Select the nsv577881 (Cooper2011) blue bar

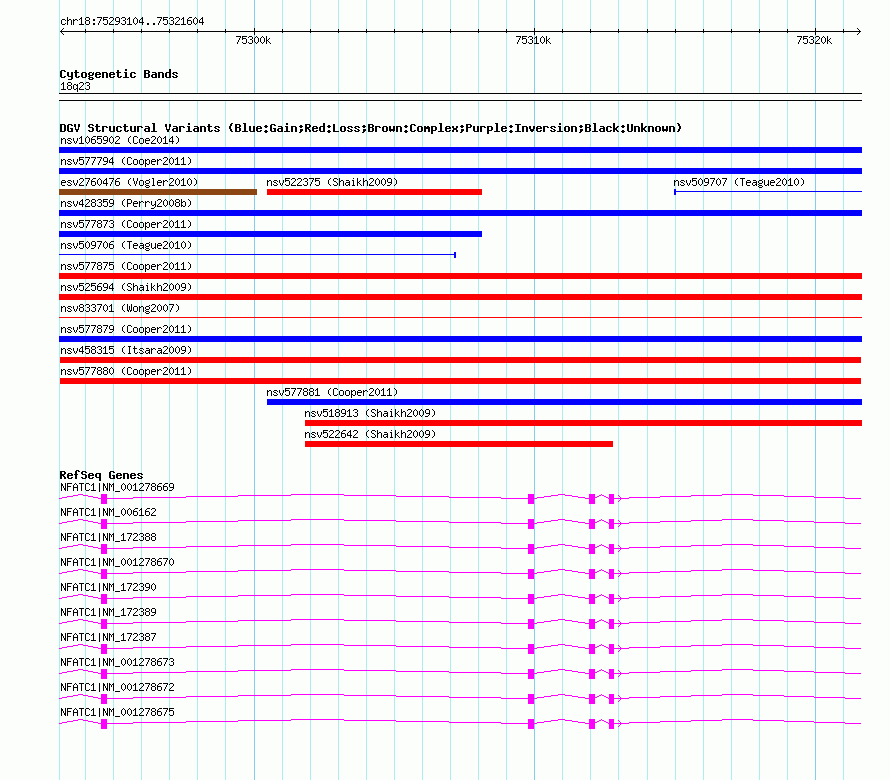(x=564, y=402)
